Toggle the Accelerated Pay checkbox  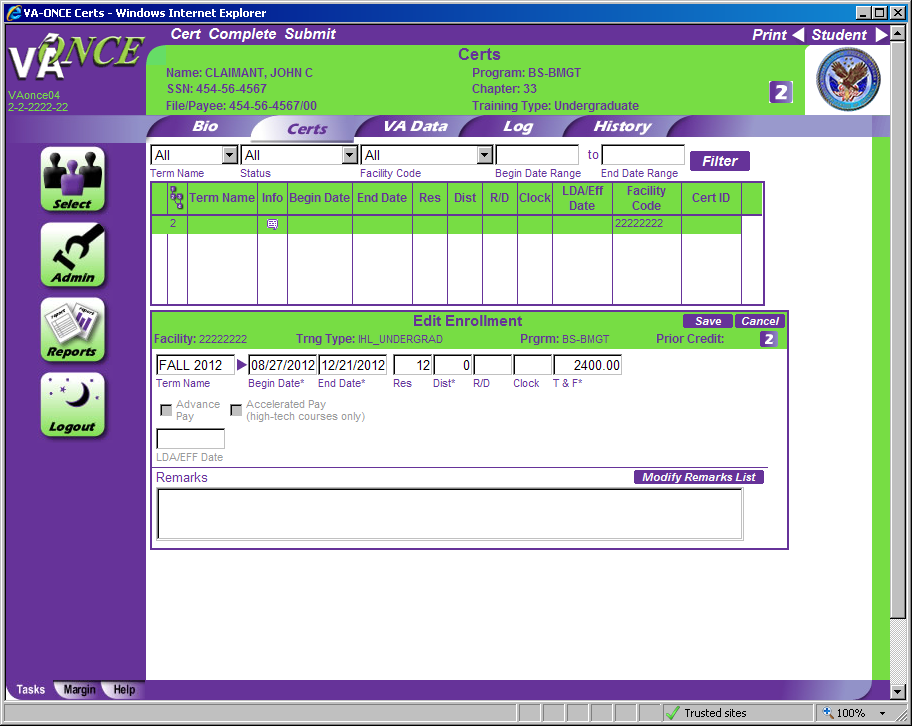[x=236, y=410]
